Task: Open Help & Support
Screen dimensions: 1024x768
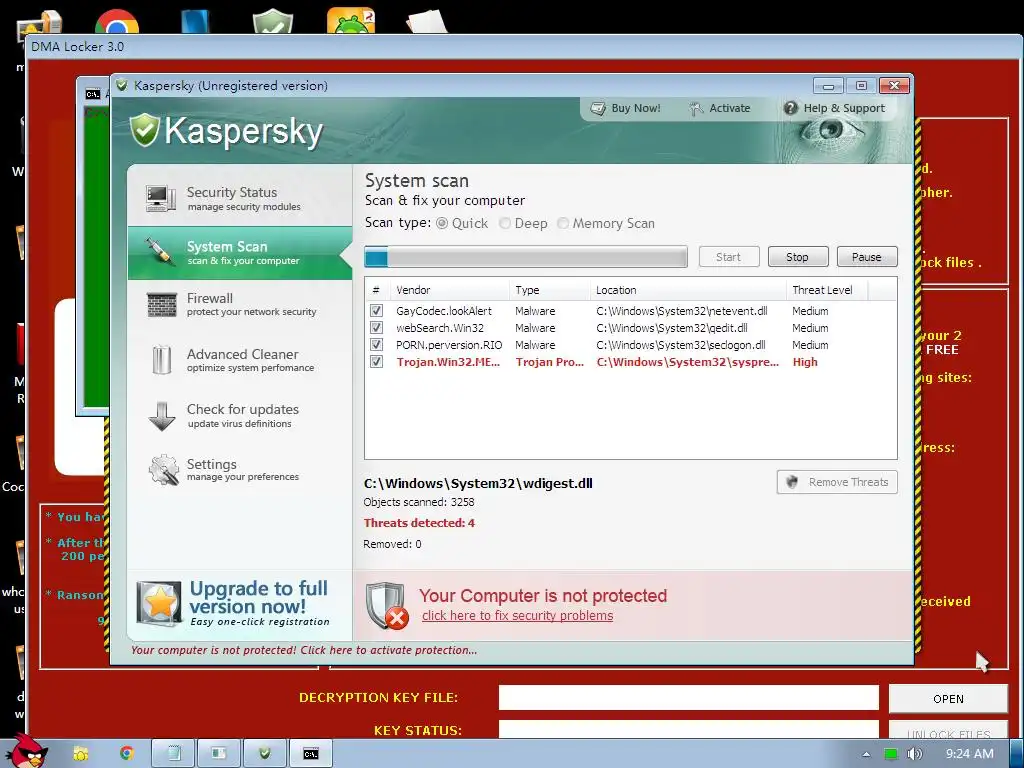Action: pos(835,108)
